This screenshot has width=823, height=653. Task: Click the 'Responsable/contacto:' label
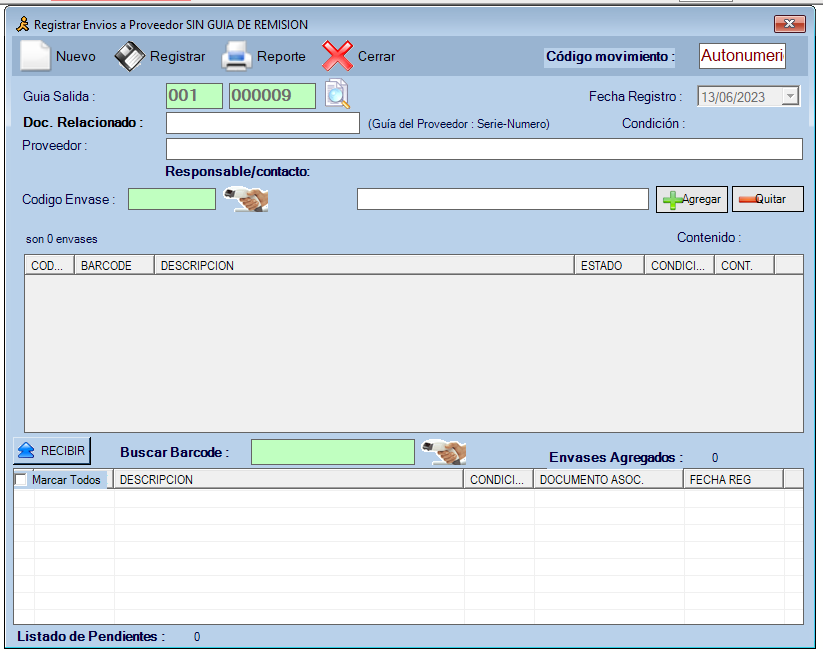click(x=237, y=171)
